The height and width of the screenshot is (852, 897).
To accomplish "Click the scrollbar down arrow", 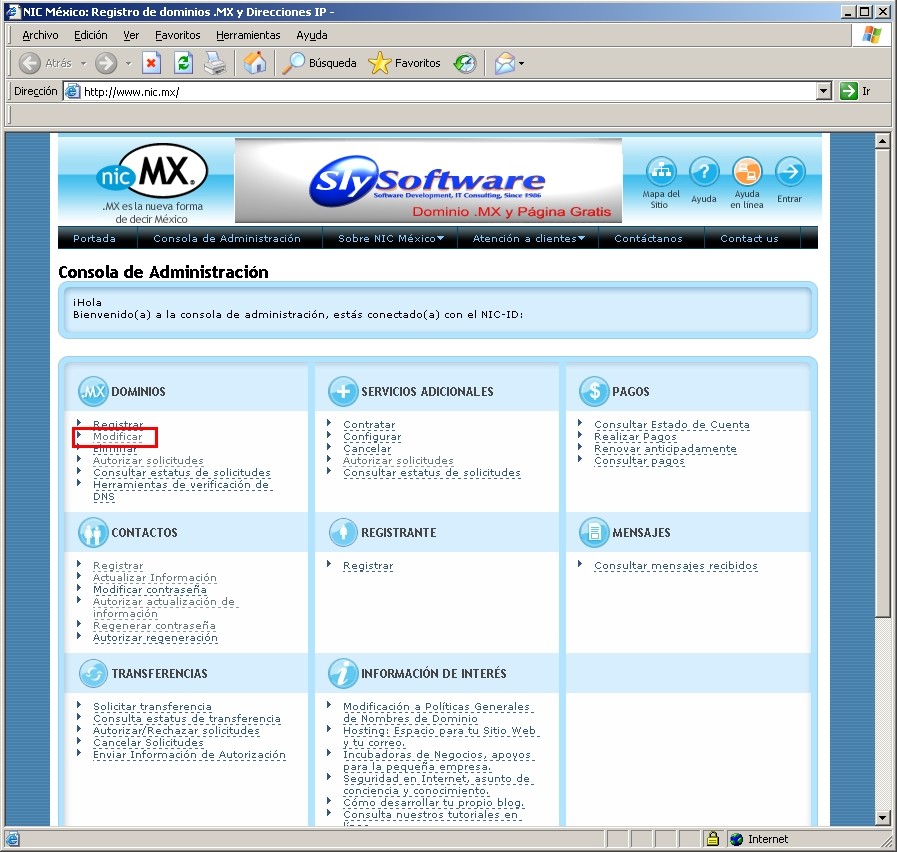I will coord(882,818).
